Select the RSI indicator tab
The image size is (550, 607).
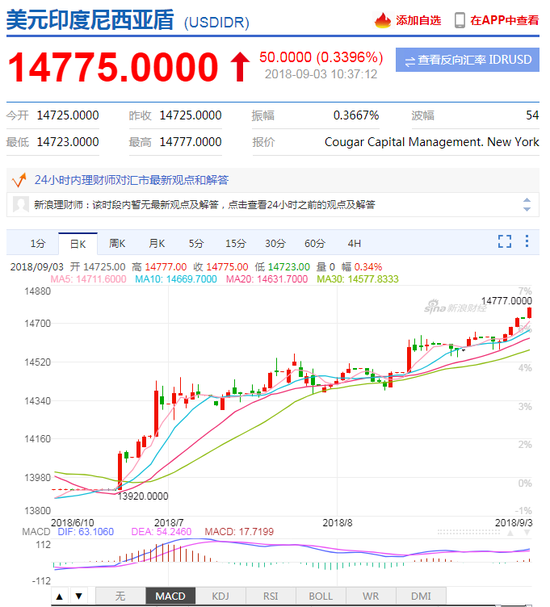point(271,596)
